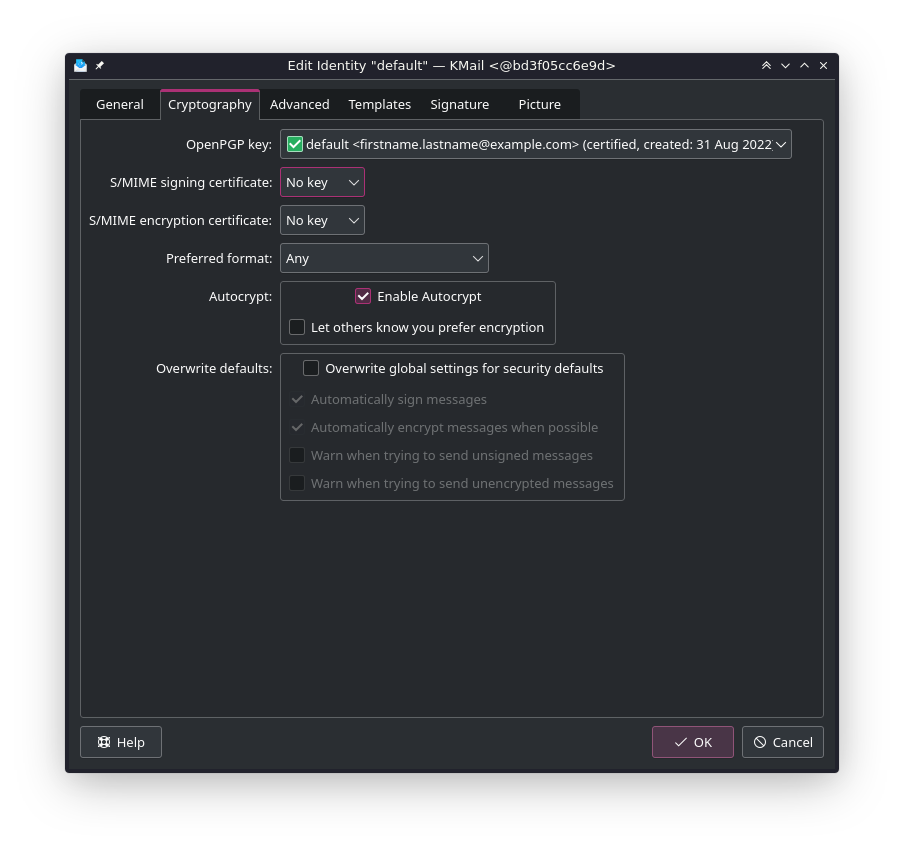904x850 pixels.
Task: Check Let others know you prefer encryption
Action: pyautogui.click(x=297, y=327)
